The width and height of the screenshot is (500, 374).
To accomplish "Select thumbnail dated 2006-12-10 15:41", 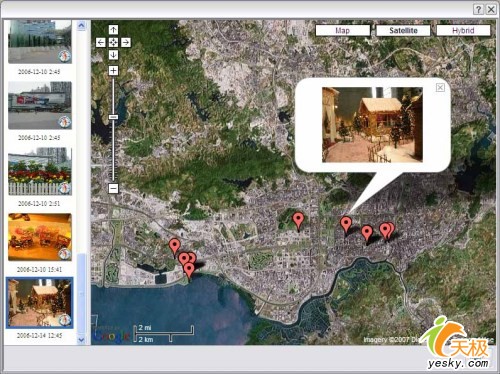I will 40,237.
